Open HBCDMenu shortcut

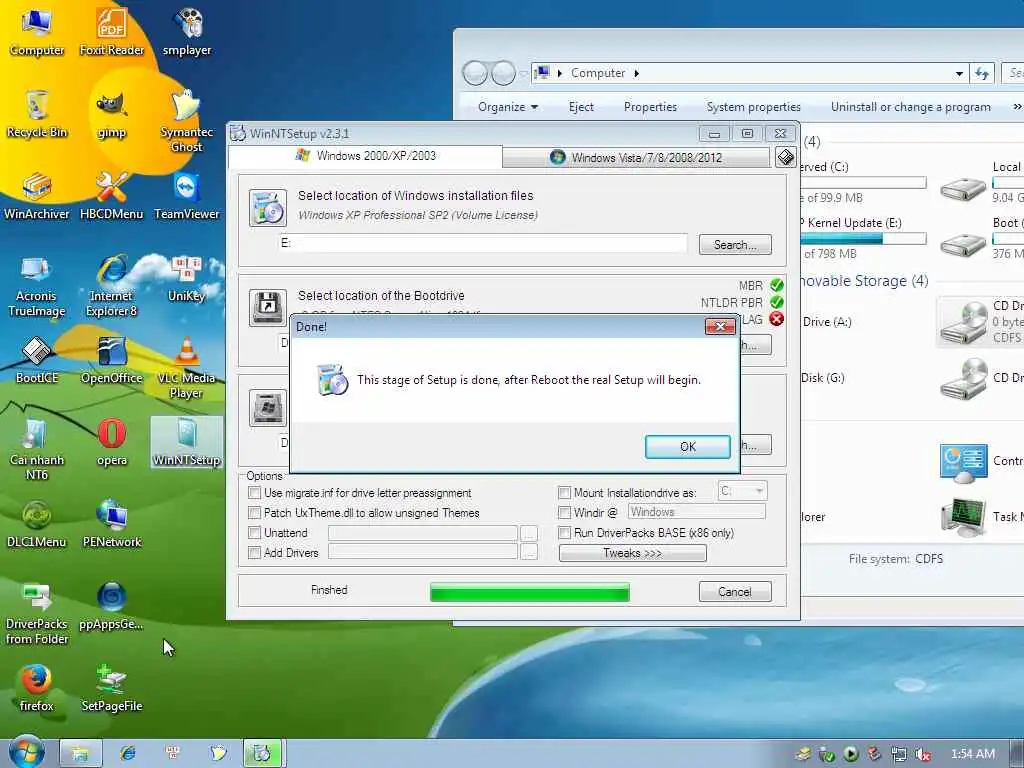point(112,195)
